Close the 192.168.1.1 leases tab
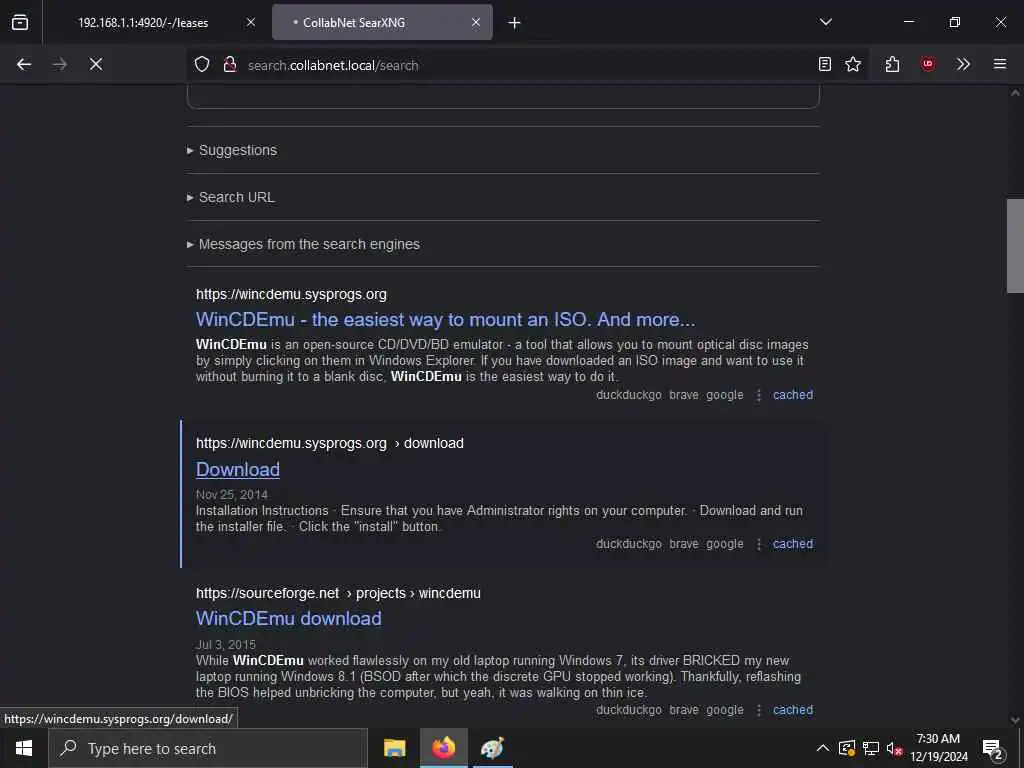1024x768 pixels. [x=251, y=22]
